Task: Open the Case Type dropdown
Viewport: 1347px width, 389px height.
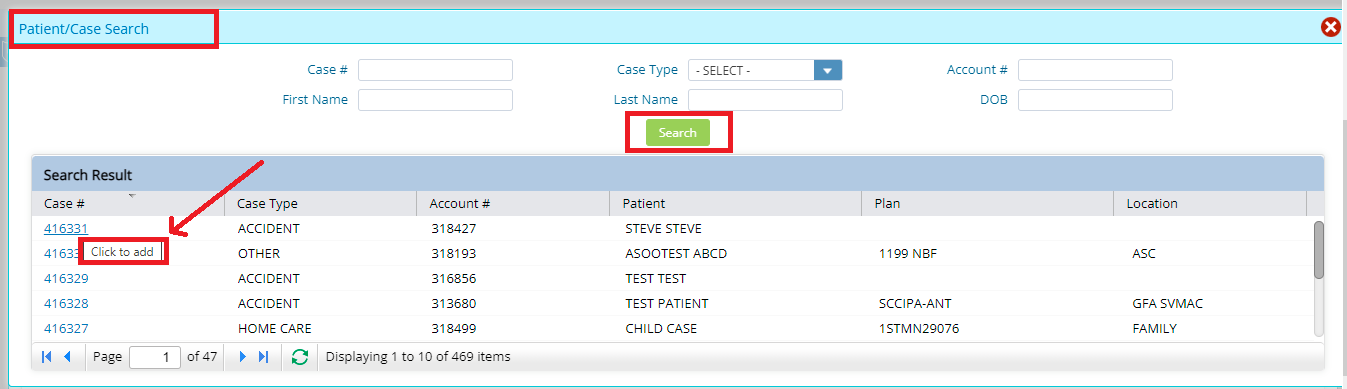Action: pyautogui.click(x=828, y=70)
